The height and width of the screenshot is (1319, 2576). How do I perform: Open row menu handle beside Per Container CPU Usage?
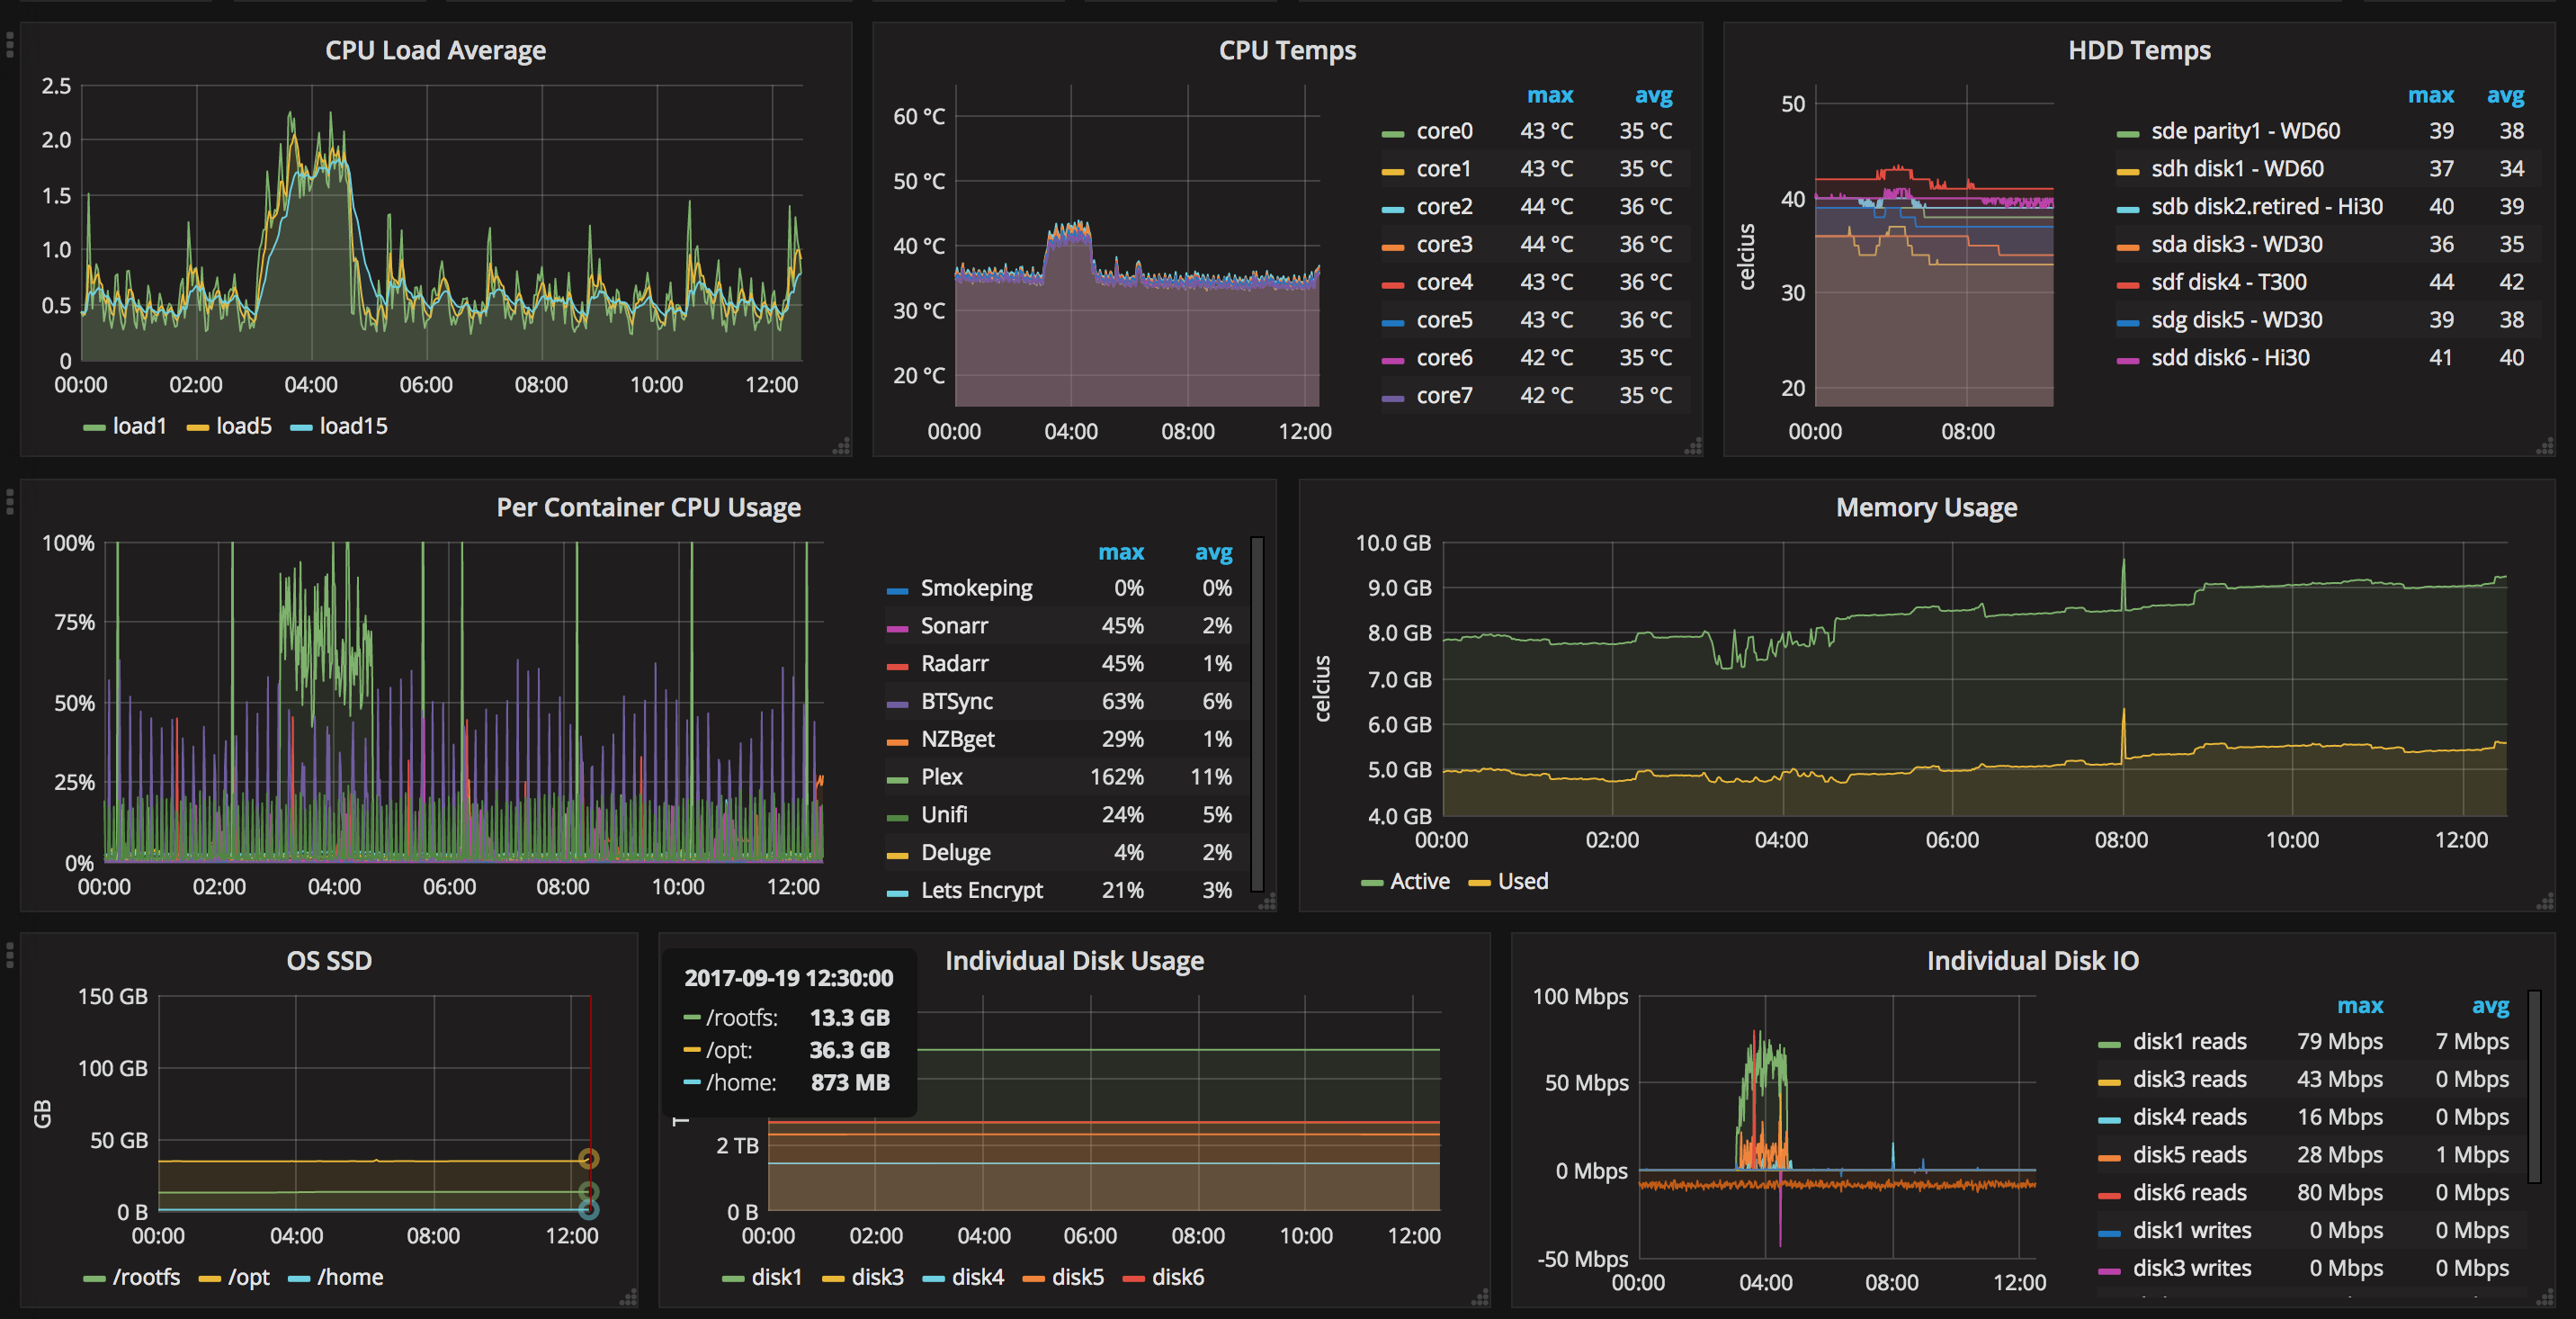(10, 501)
